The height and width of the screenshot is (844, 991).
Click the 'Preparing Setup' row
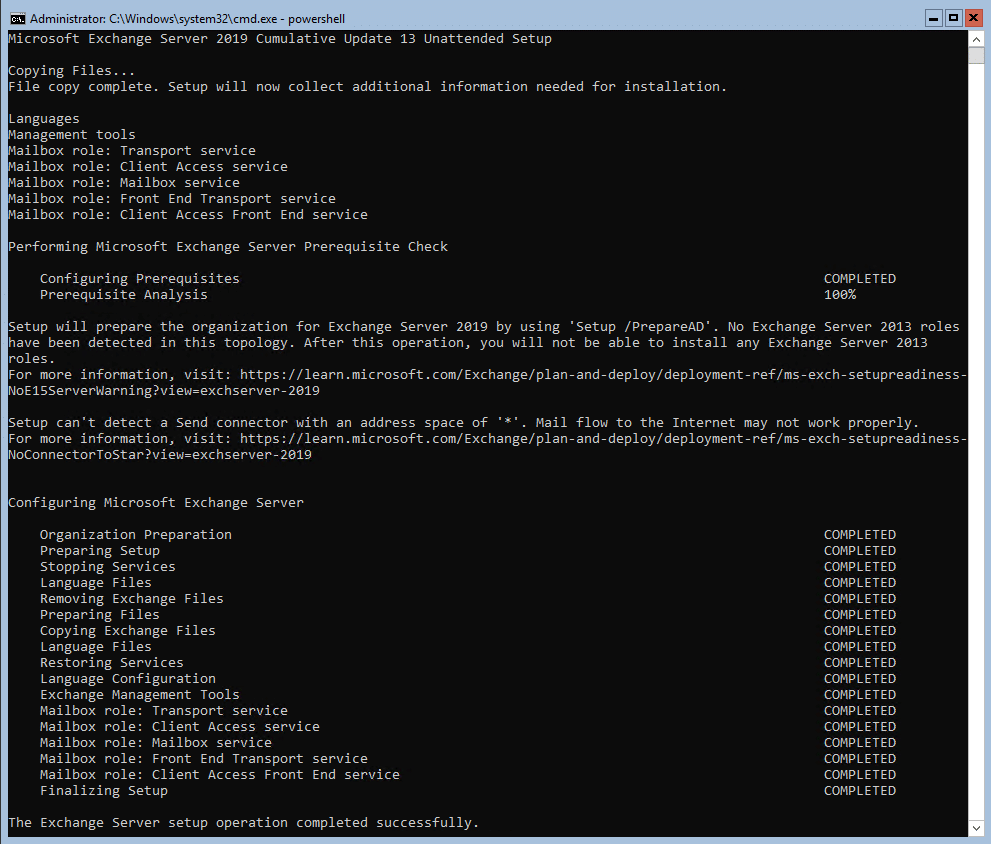point(468,551)
